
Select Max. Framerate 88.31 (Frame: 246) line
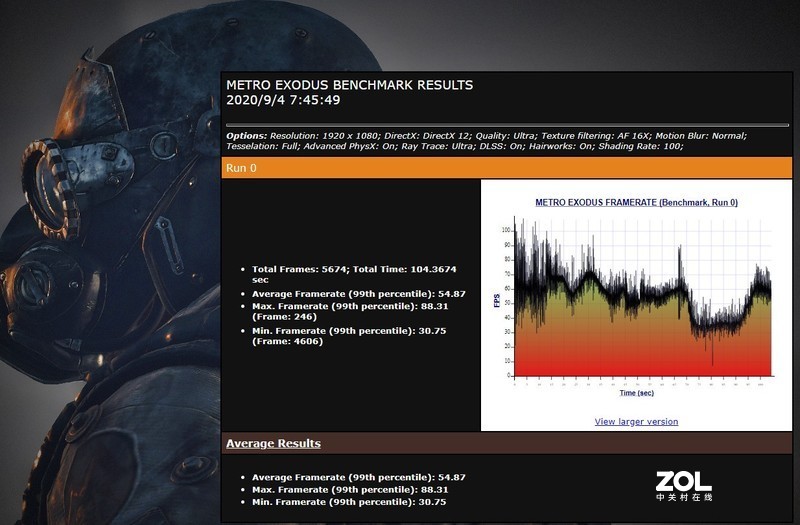coord(350,311)
